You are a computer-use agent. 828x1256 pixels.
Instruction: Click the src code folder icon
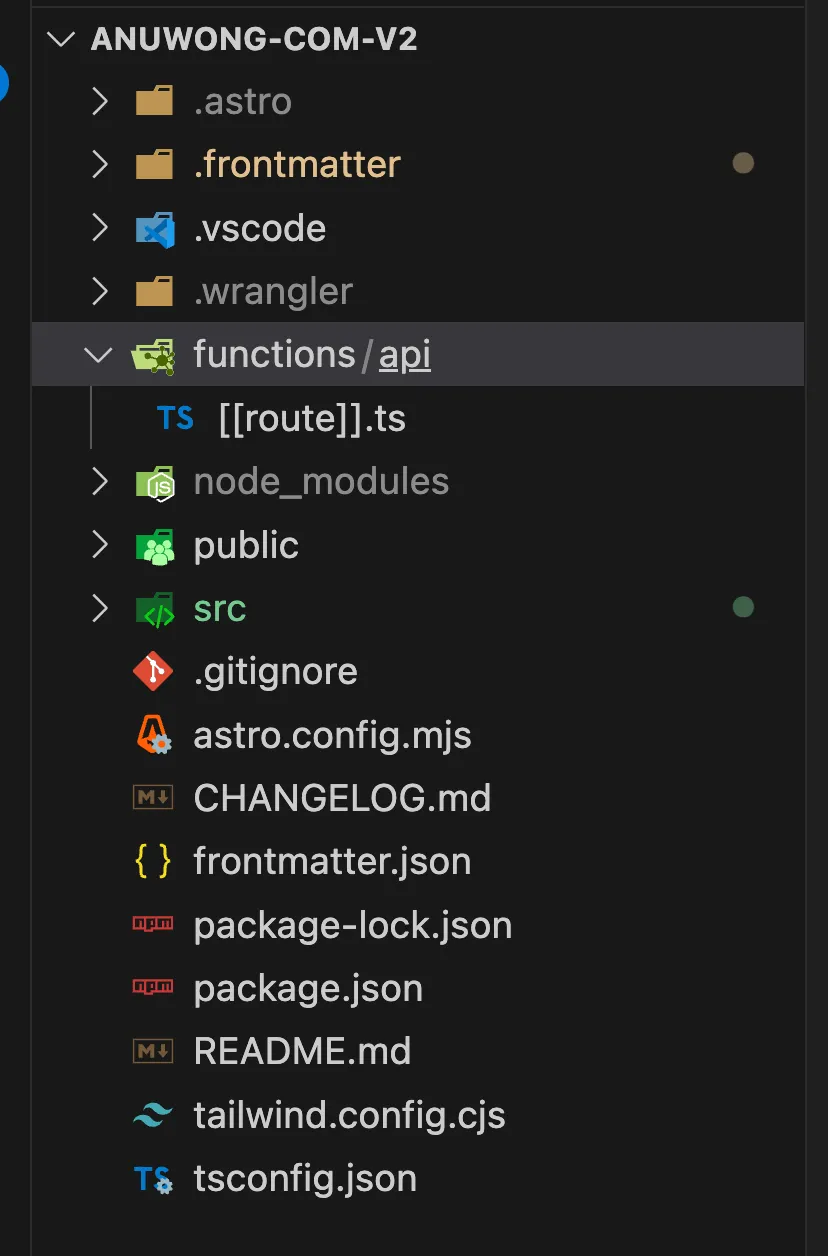point(155,609)
